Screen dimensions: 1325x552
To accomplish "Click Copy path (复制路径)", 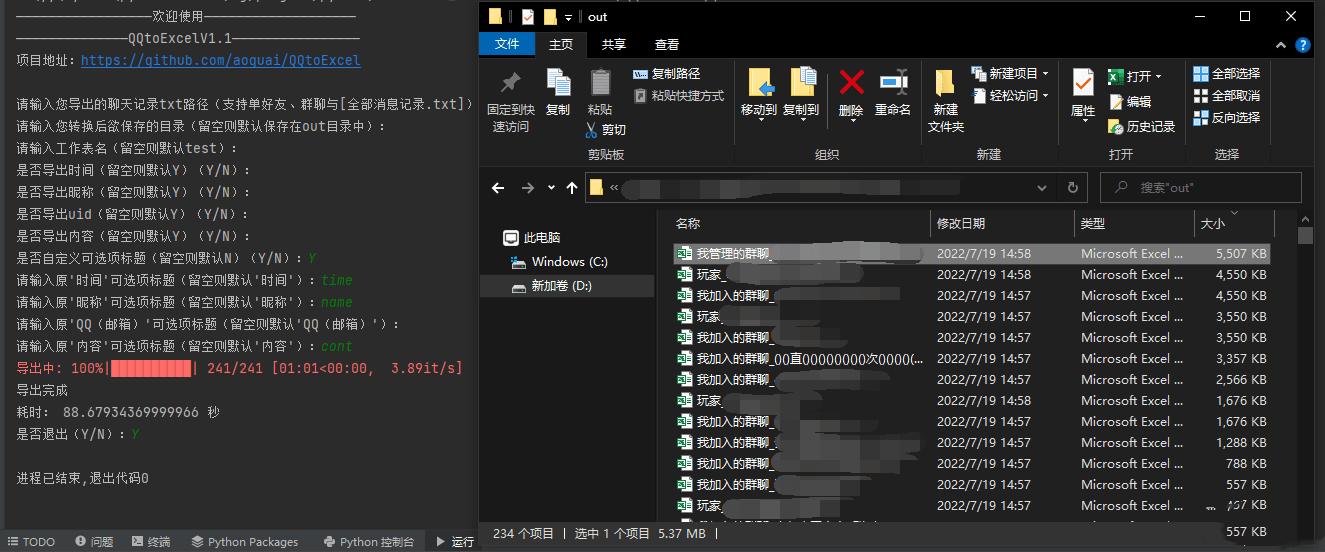I will coord(667,74).
